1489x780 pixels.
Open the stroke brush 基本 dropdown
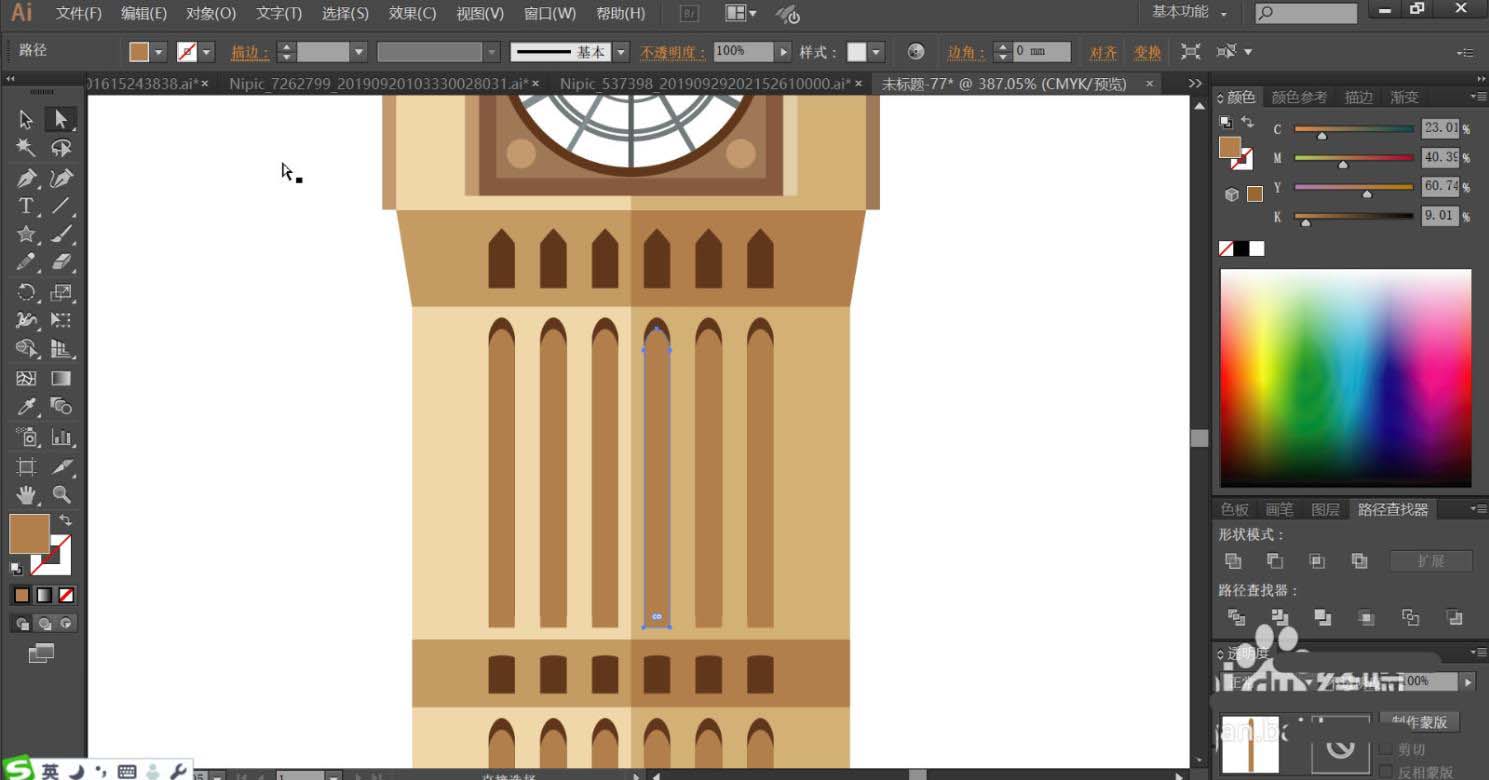[621, 52]
